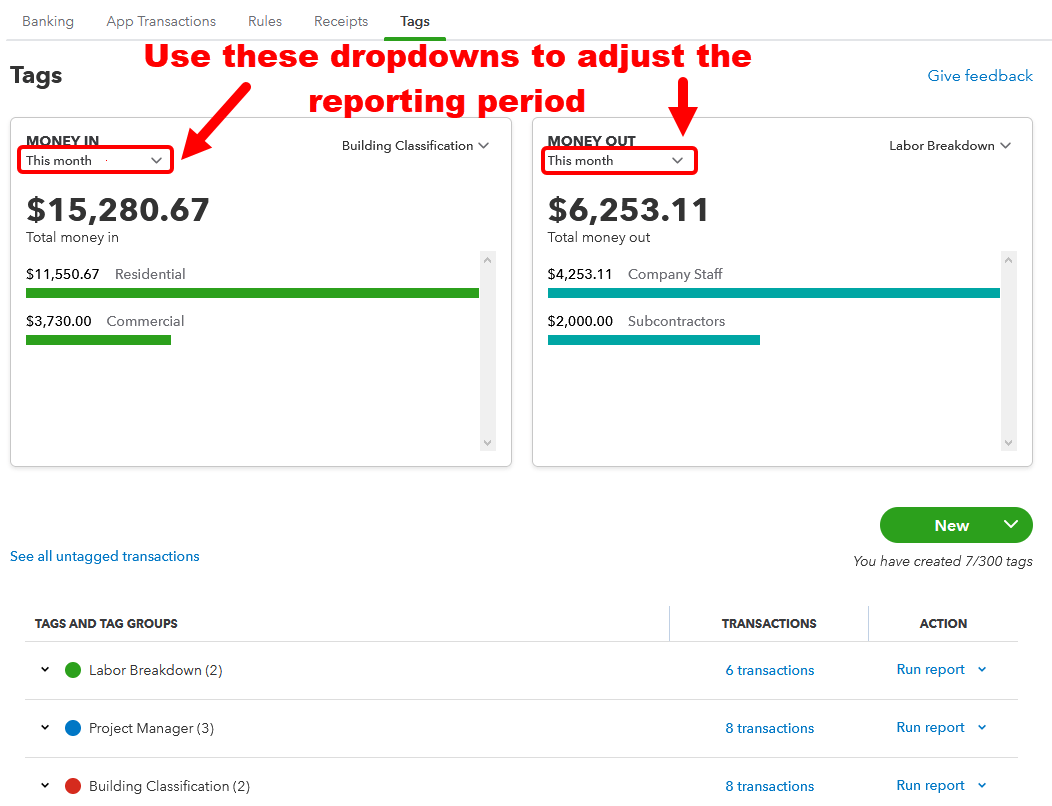1052x806 pixels.
Task: Click the teal Company Staff bar
Action: (774, 293)
